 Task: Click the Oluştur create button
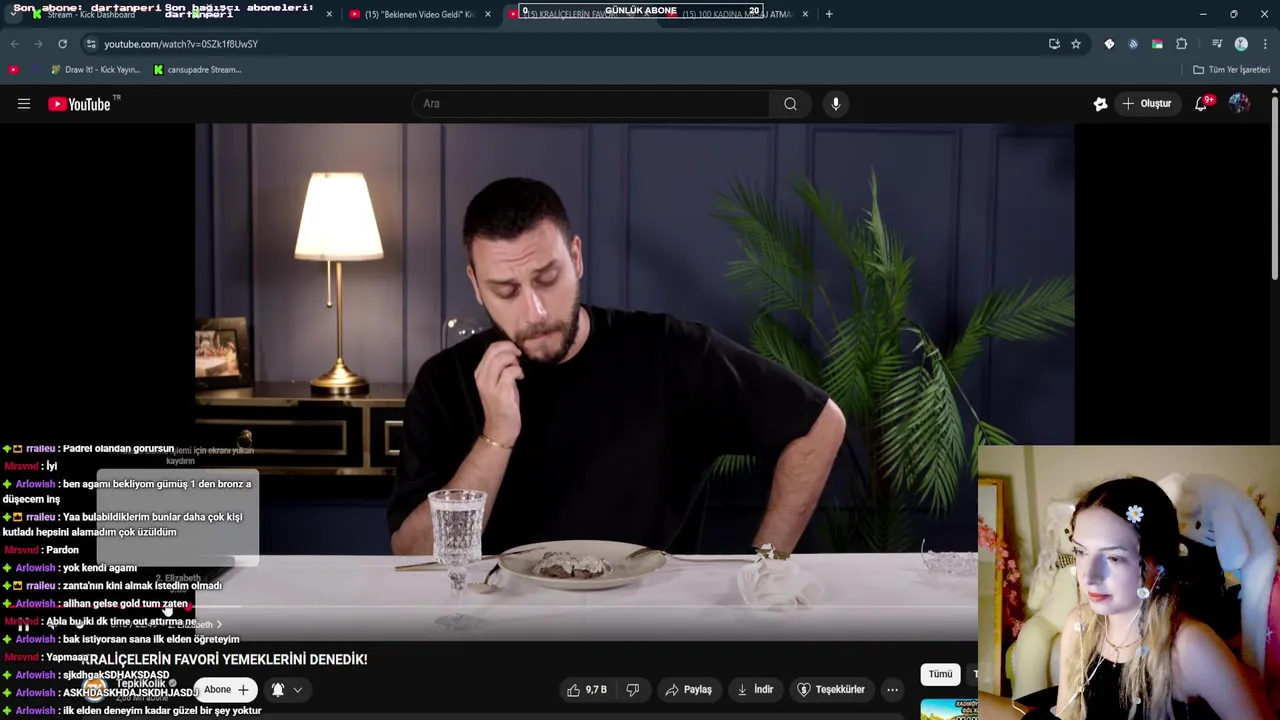[x=1147, y=104]
